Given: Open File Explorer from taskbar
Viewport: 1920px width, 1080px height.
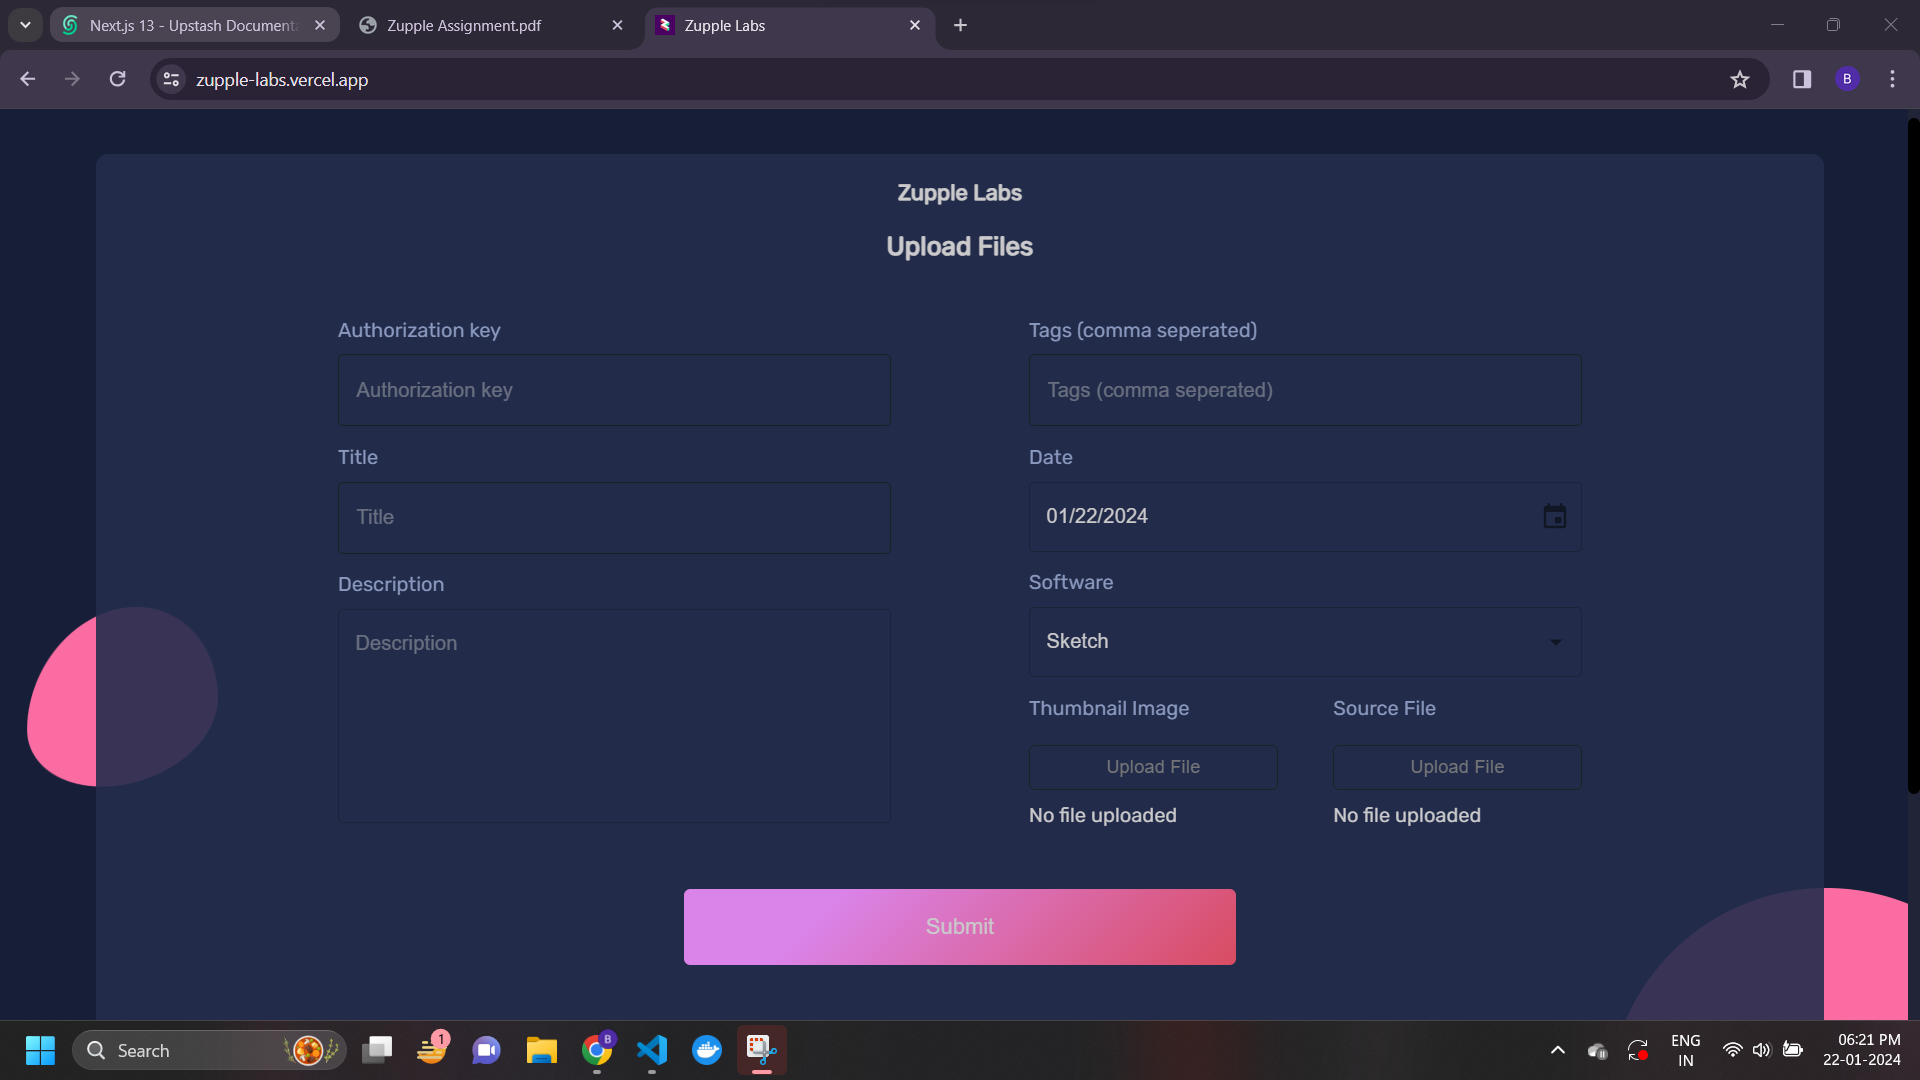Looking at the screenshot, I should [x=541, y=1050].
